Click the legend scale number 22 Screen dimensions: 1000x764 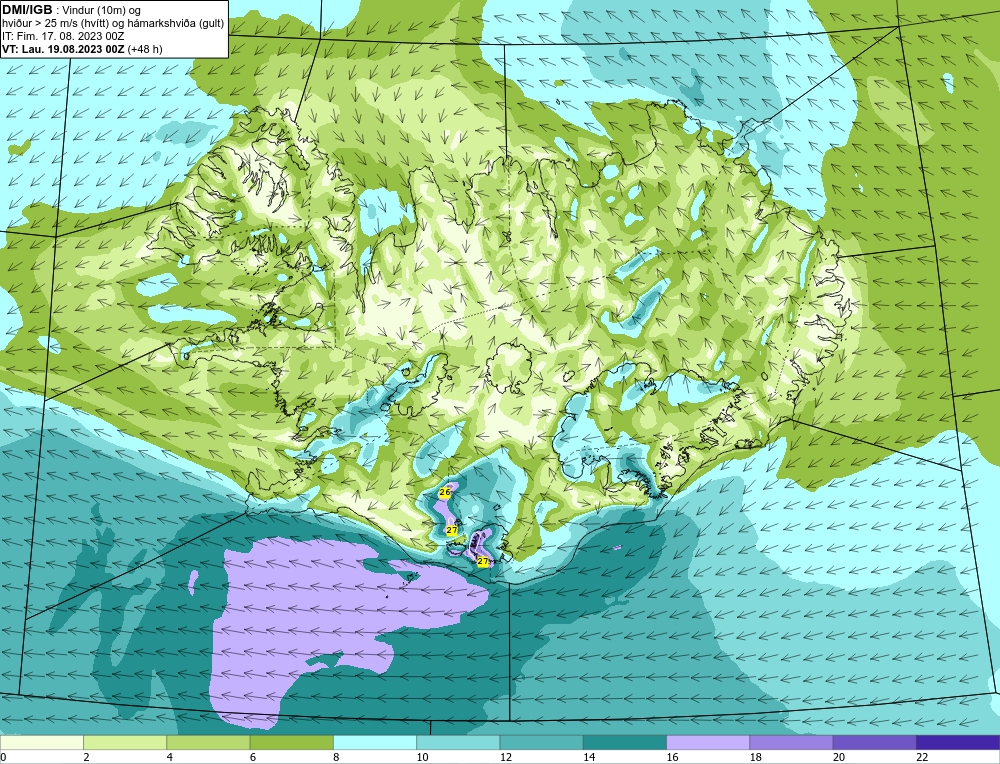(x=922, y=757)
